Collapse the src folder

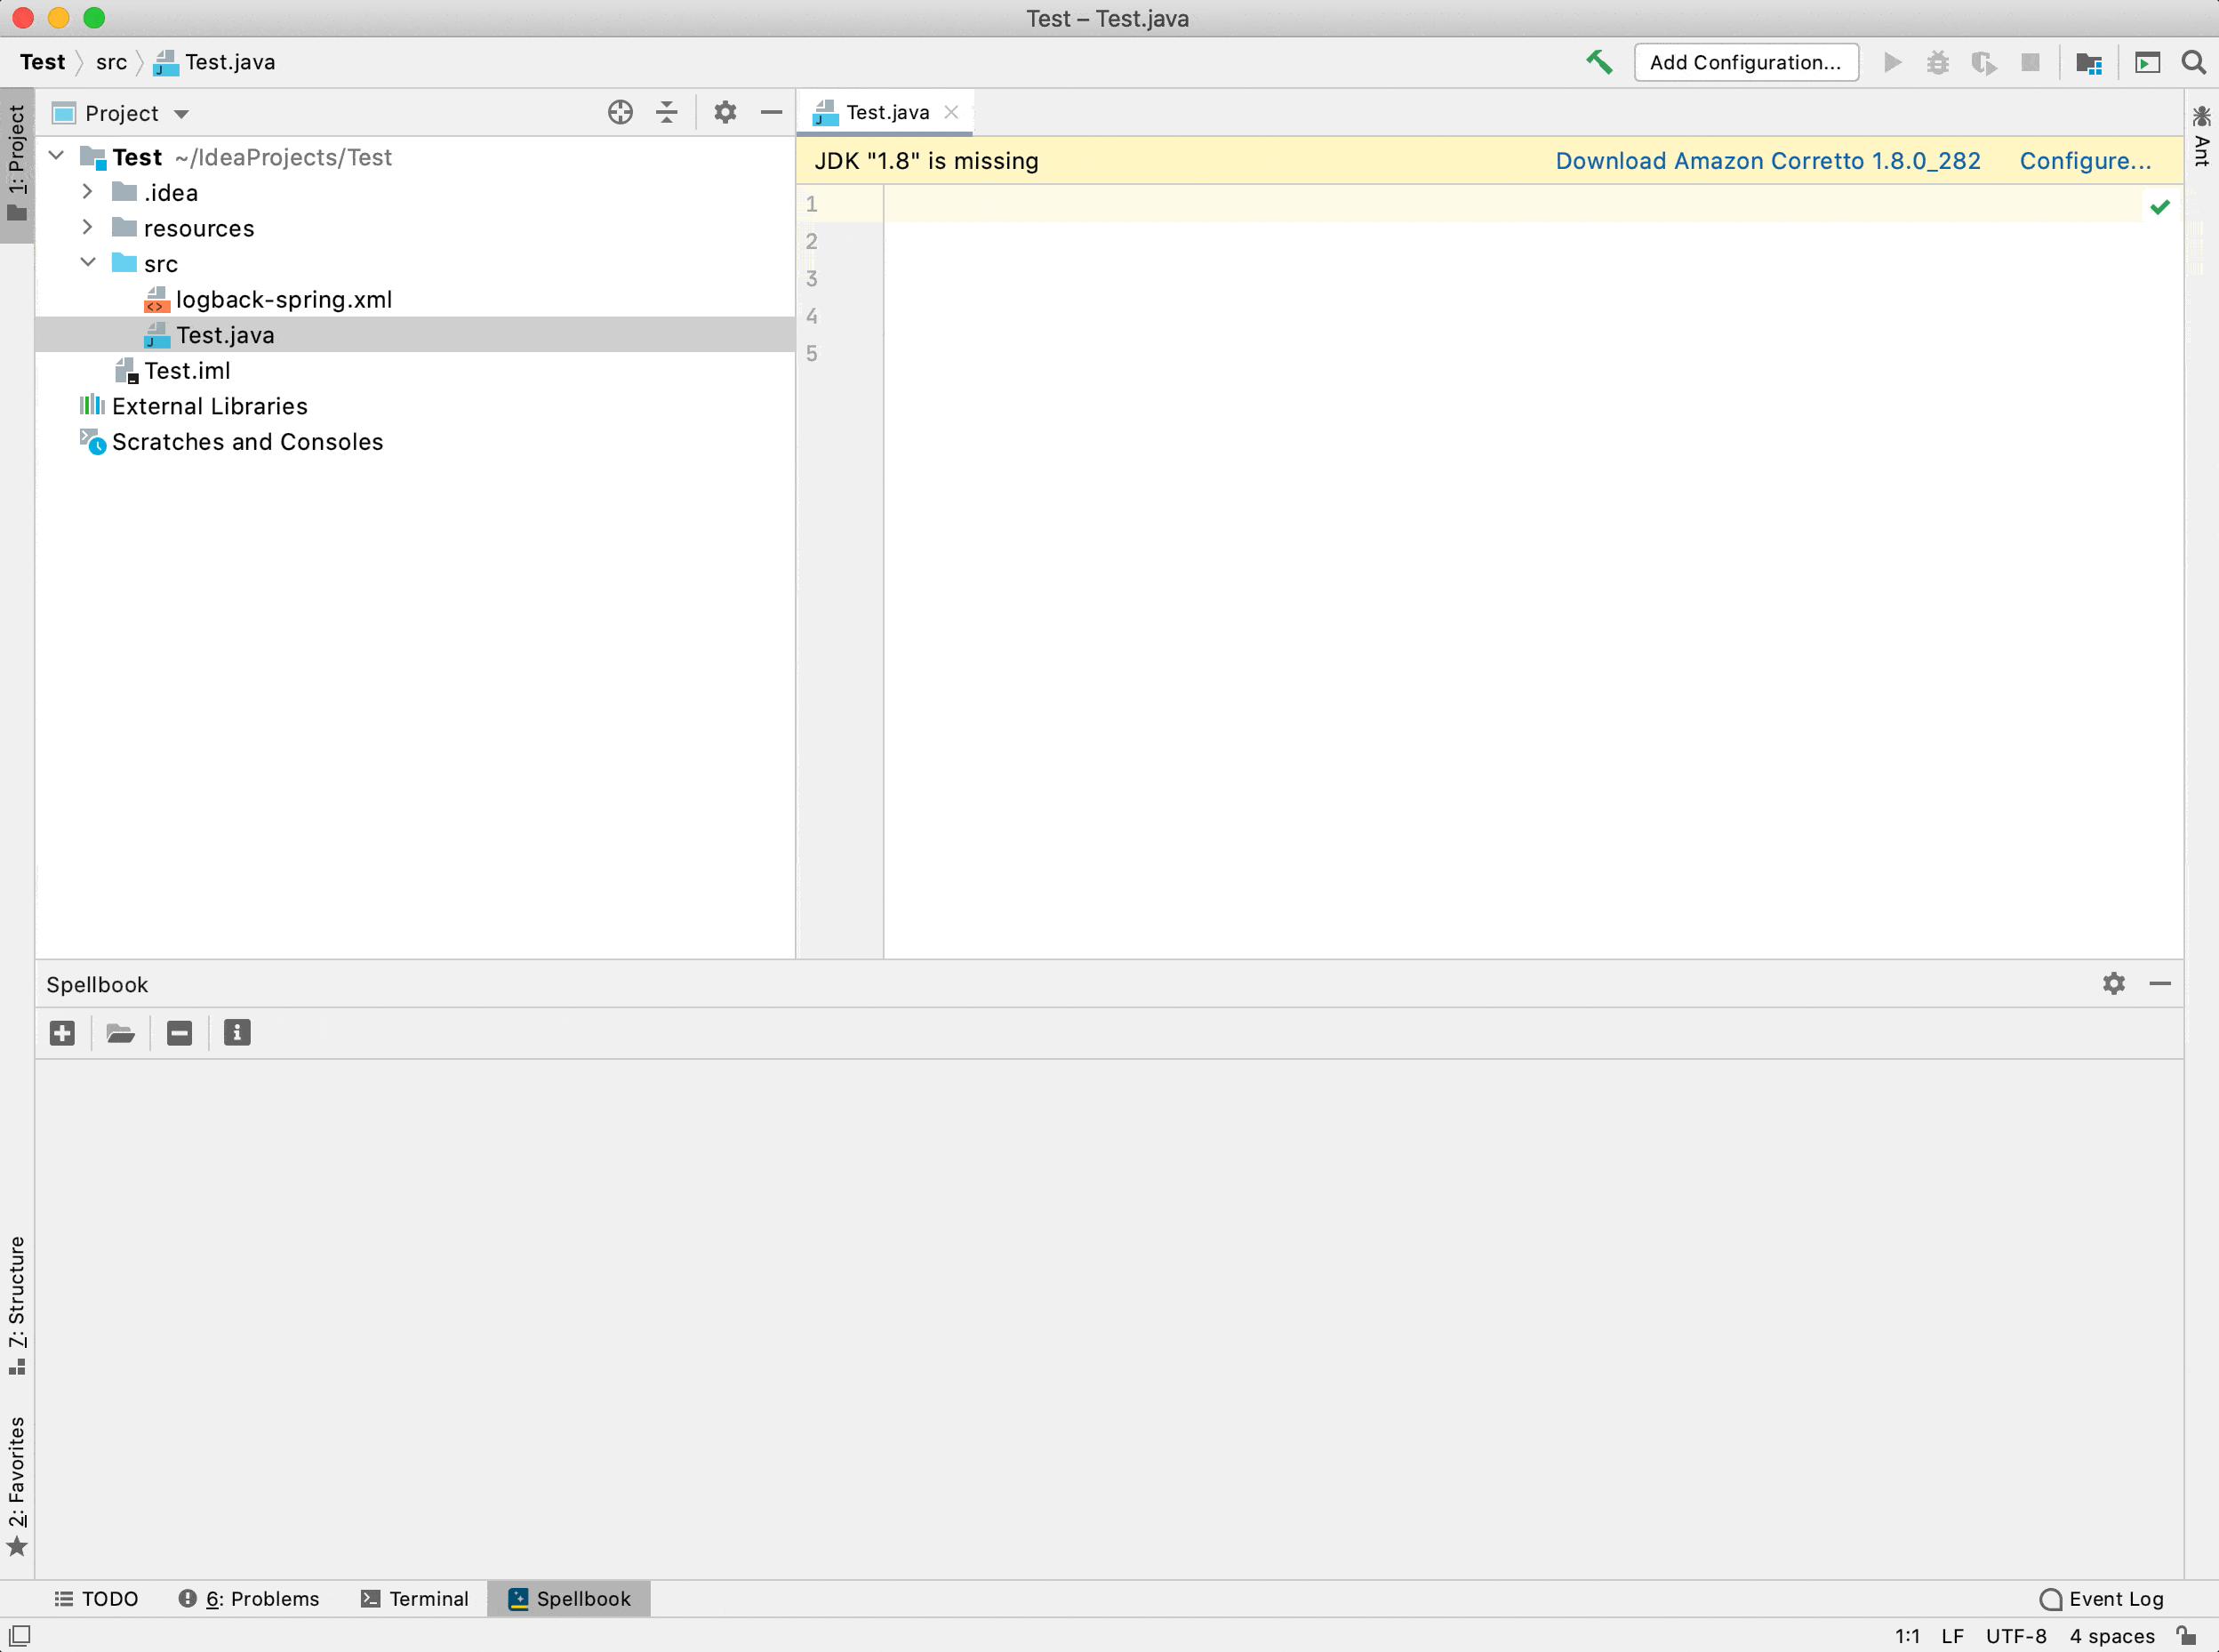(x=87, y=263)
